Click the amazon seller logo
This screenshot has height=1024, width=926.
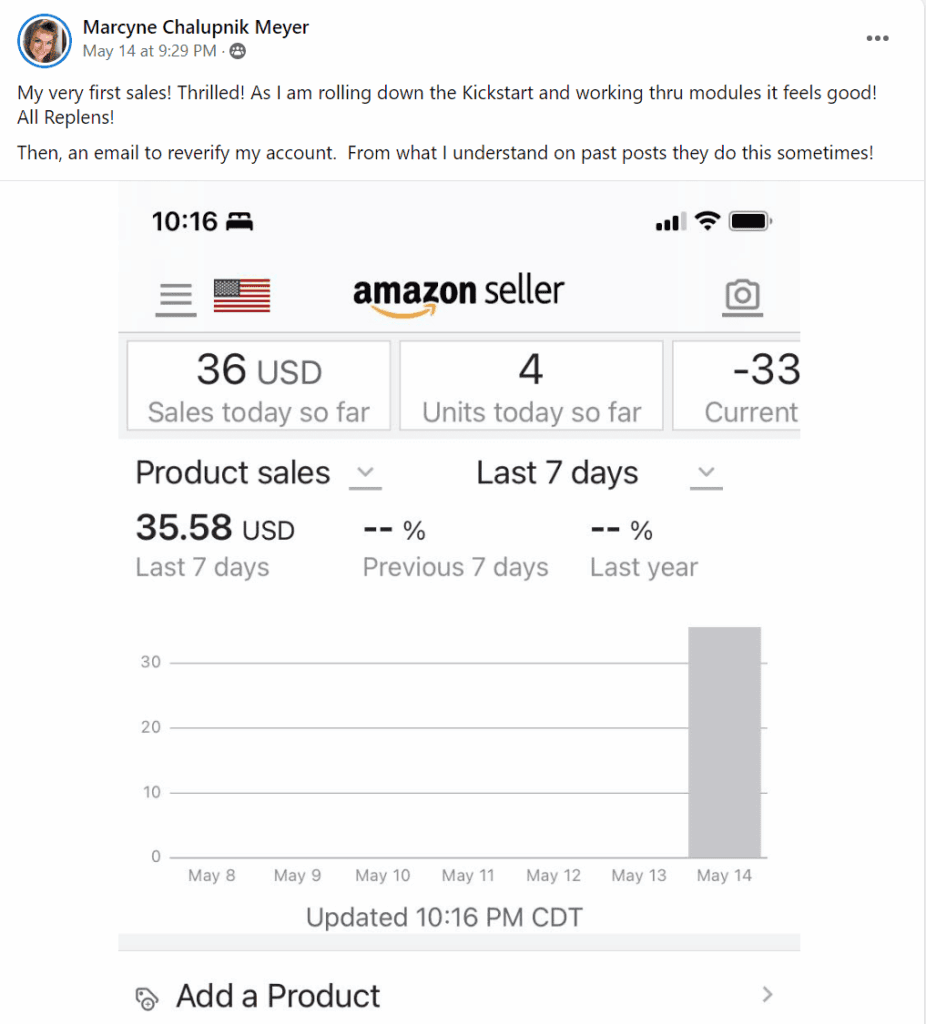458,293
